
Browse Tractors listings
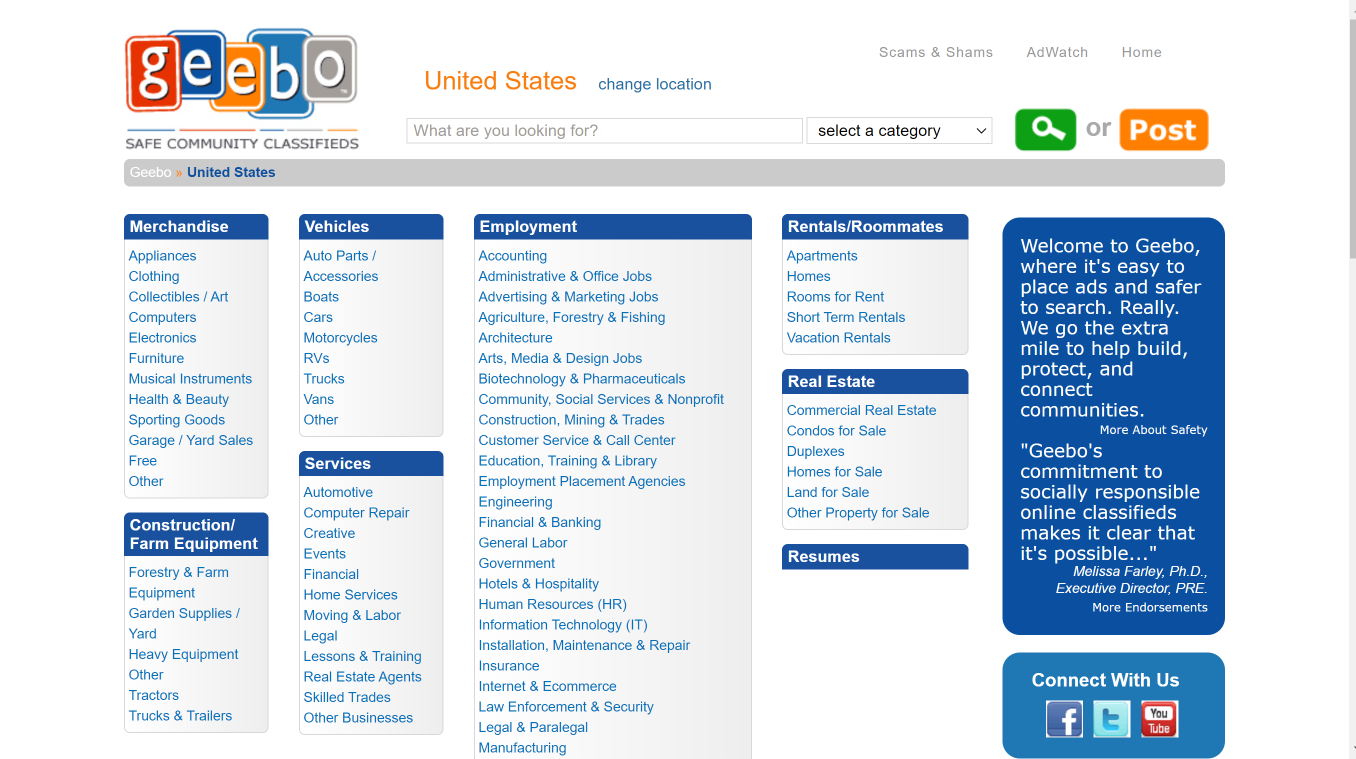point(153,695)
